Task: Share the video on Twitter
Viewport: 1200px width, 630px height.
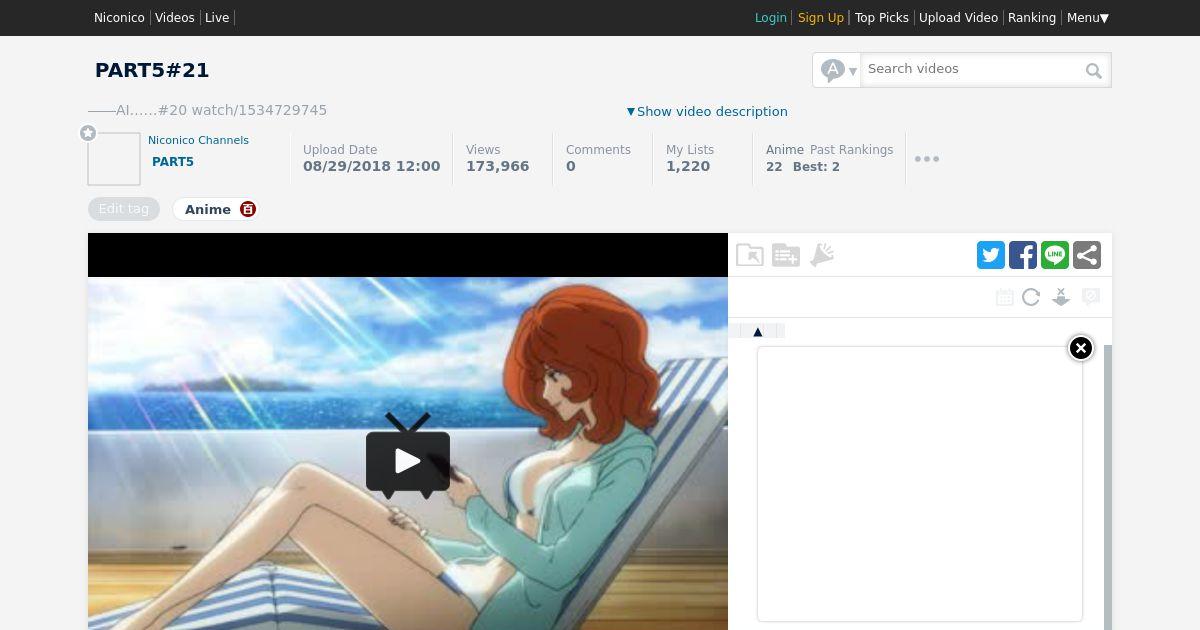Action: tap(991, 255)
